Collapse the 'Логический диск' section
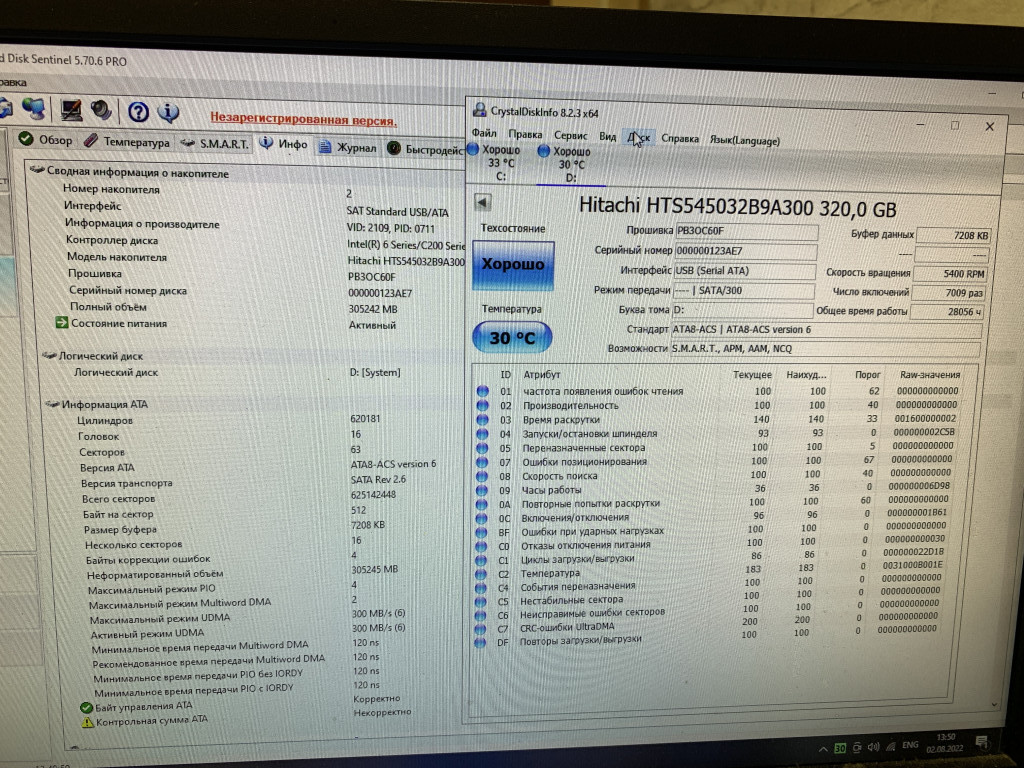Image resolution: width=1024 pixels, height=768 pixels. click(49, 355)
